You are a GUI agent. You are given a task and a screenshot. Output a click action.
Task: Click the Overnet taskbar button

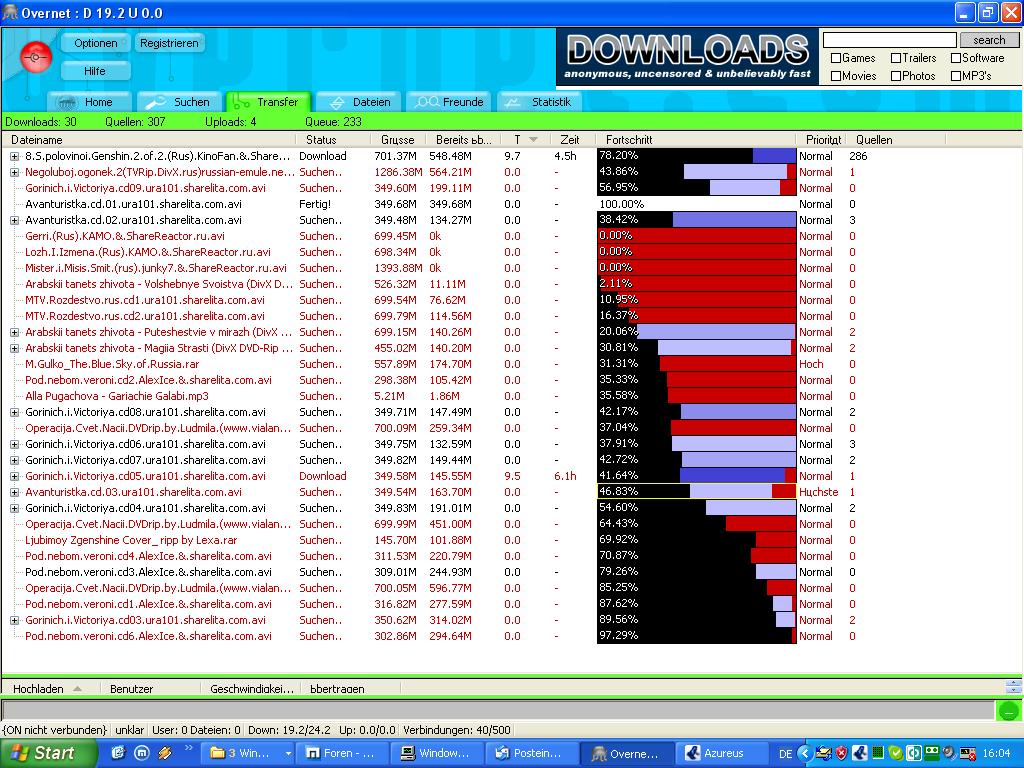coord(626,754)
